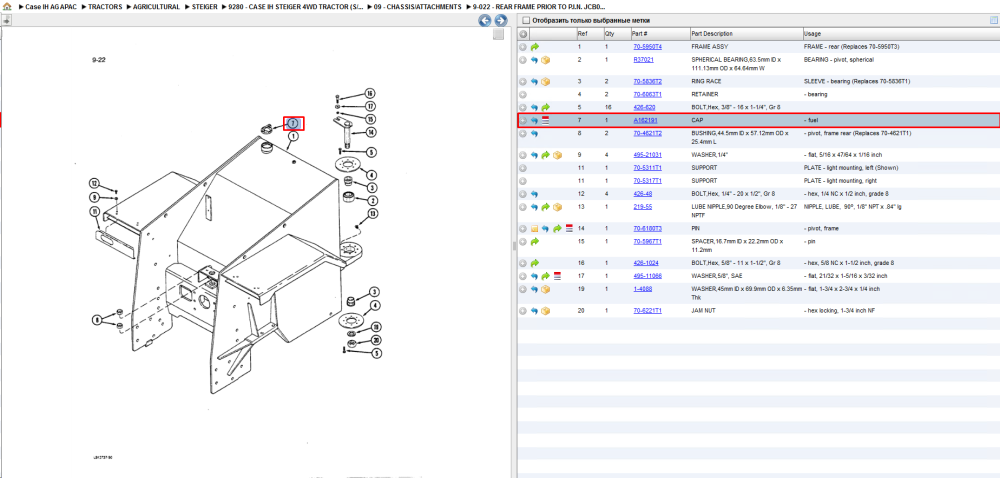Click the orange square icon on PIN row

[535, 228]
